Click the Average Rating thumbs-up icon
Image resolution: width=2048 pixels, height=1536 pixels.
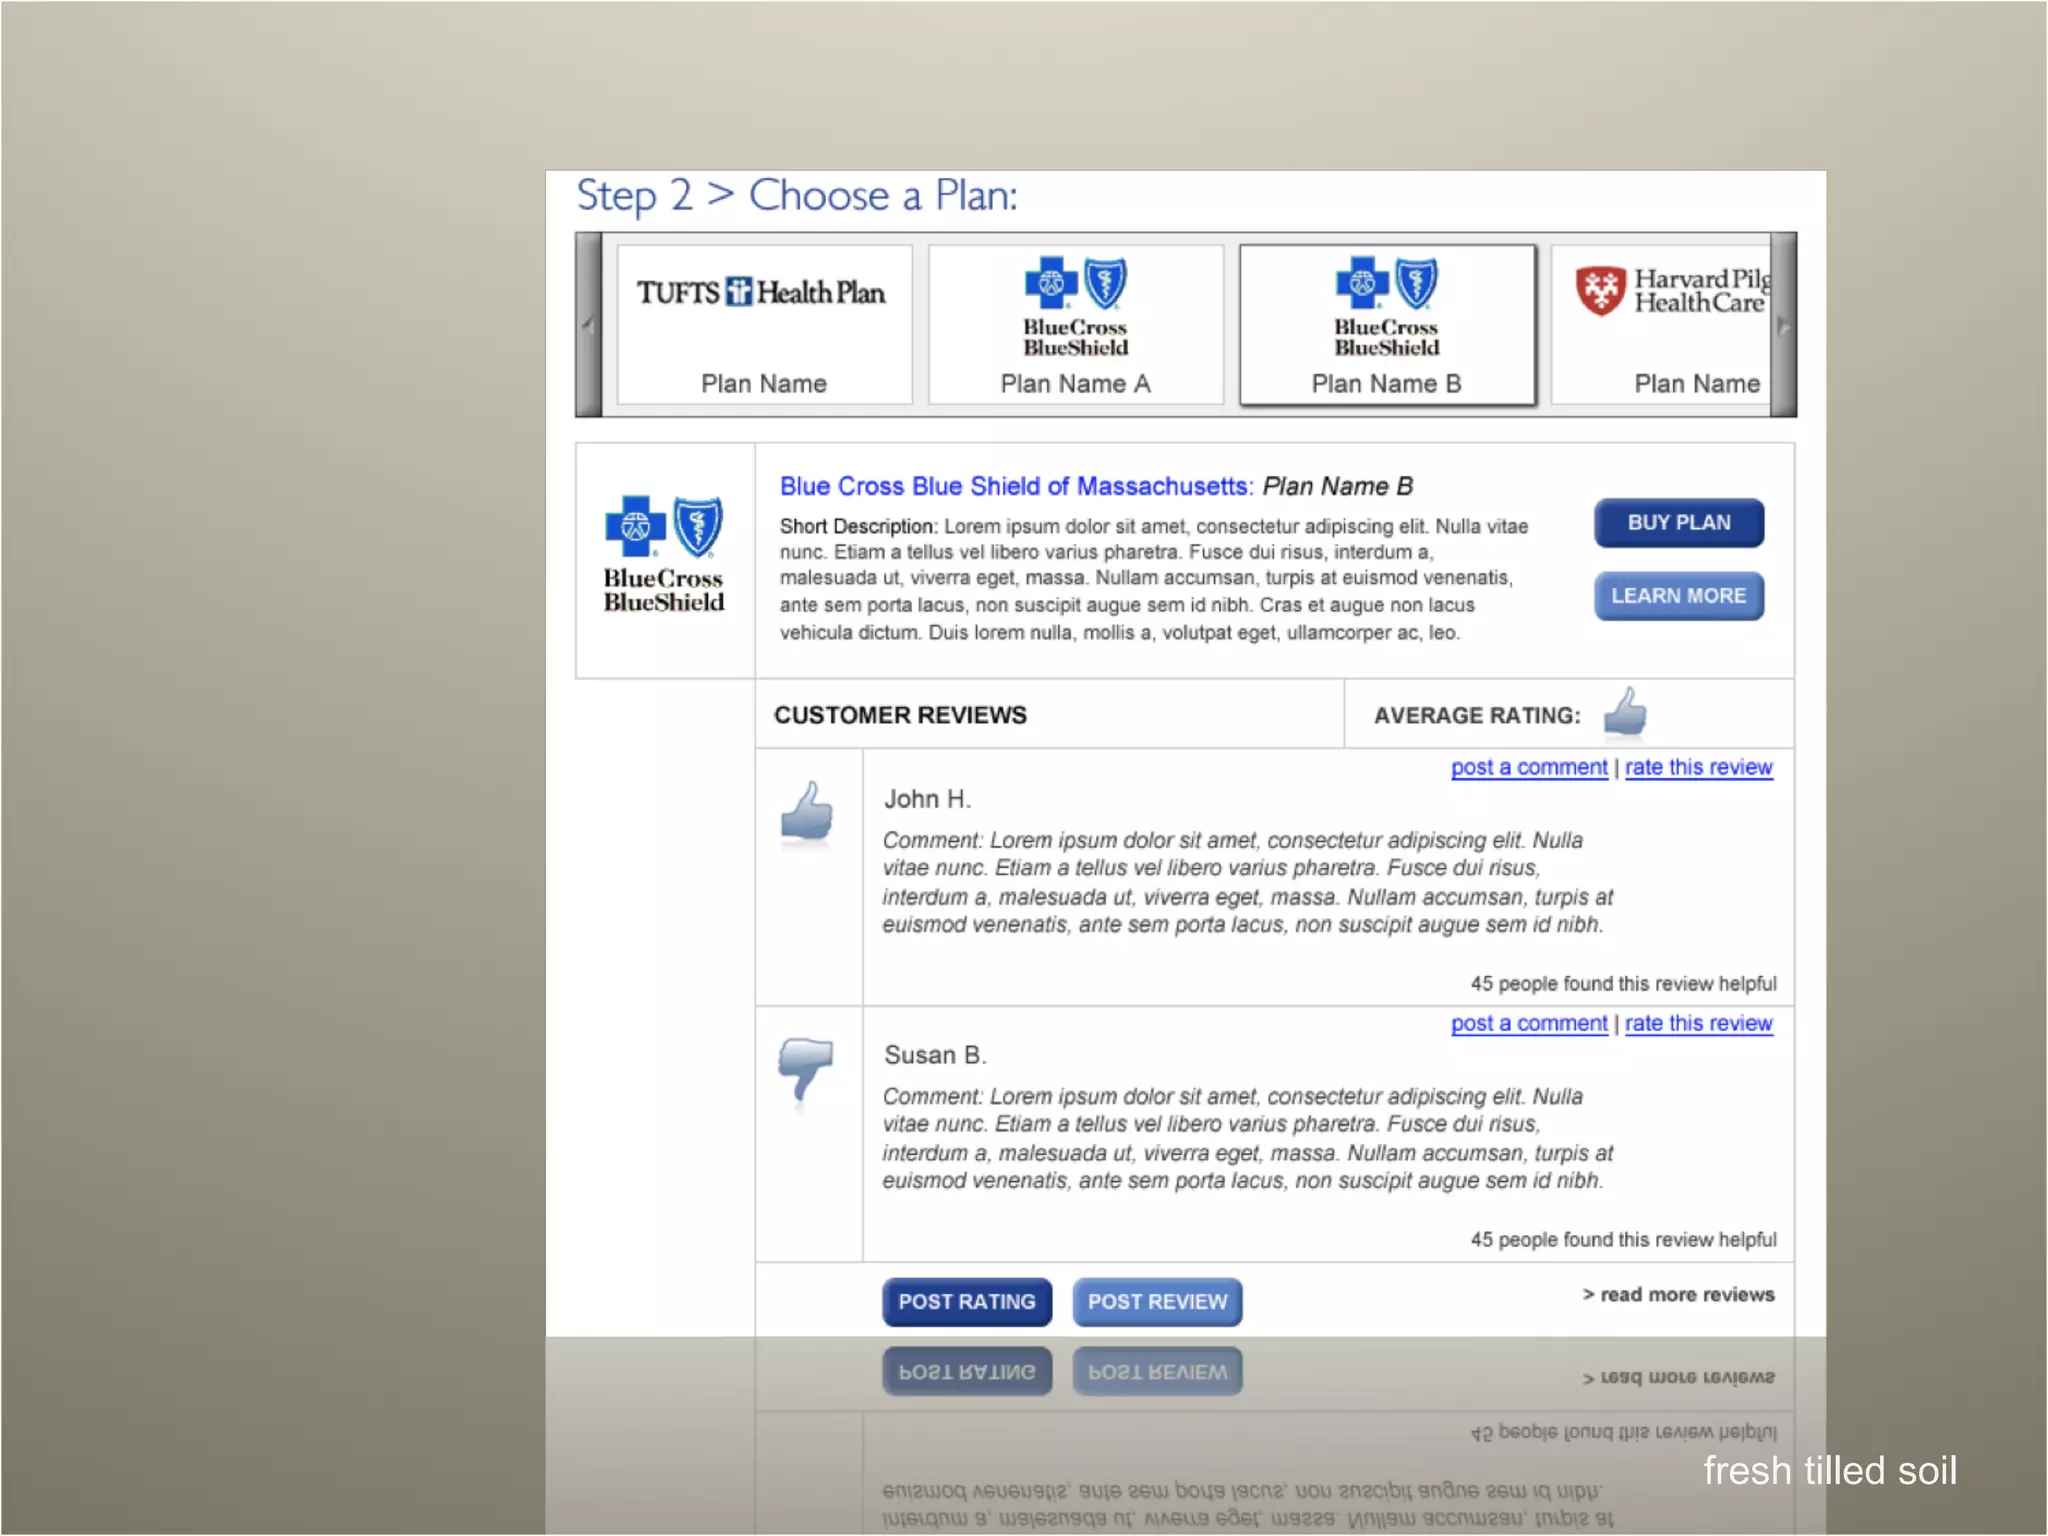tap(1625, 713)
